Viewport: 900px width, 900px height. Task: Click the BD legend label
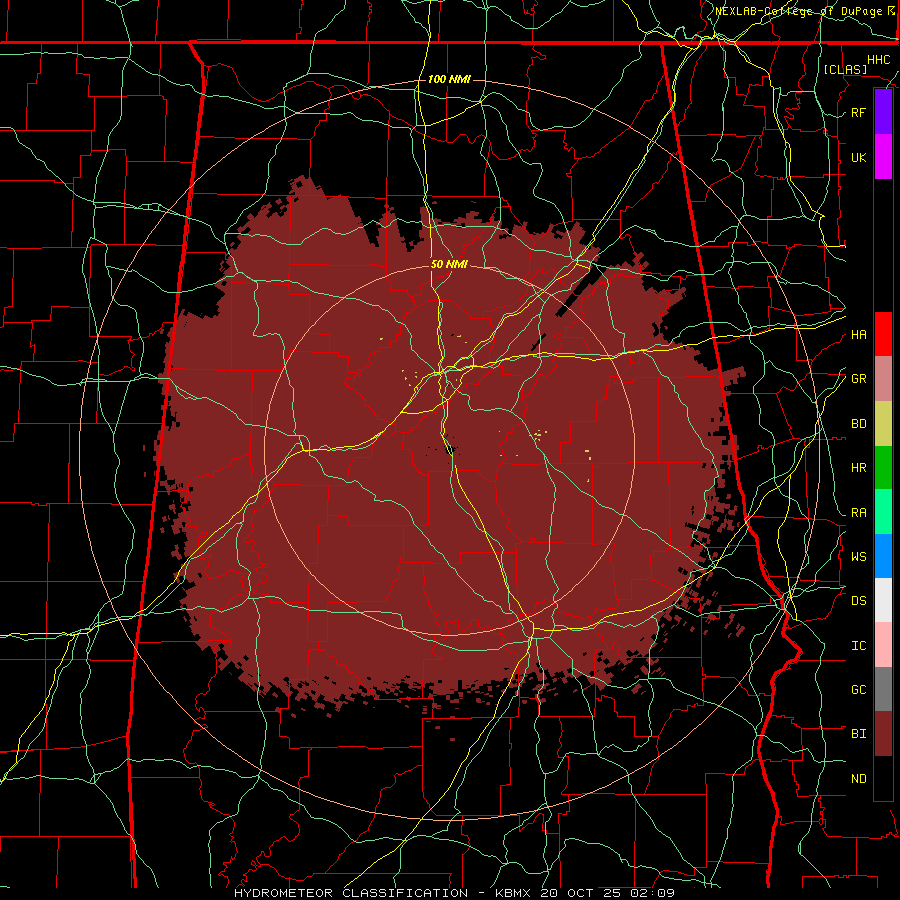pyautogui.click(x=859, y=424)
